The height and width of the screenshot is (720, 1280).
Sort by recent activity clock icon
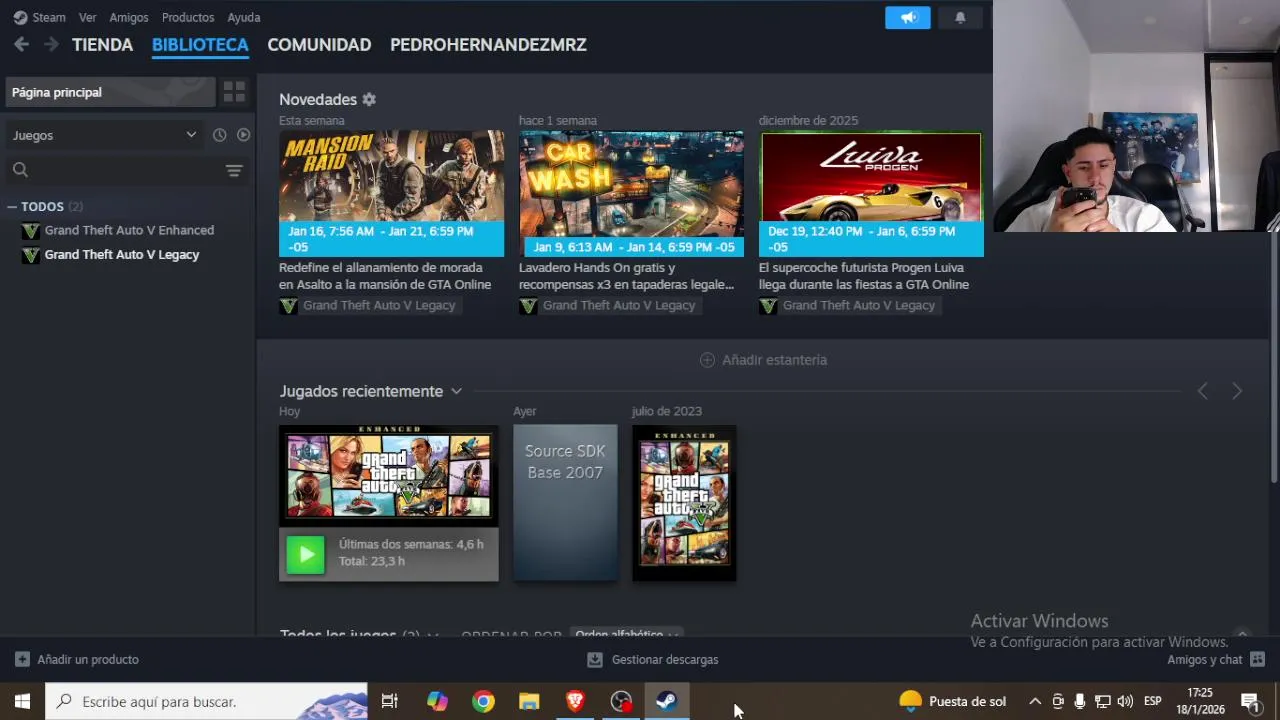click(220, 135)
